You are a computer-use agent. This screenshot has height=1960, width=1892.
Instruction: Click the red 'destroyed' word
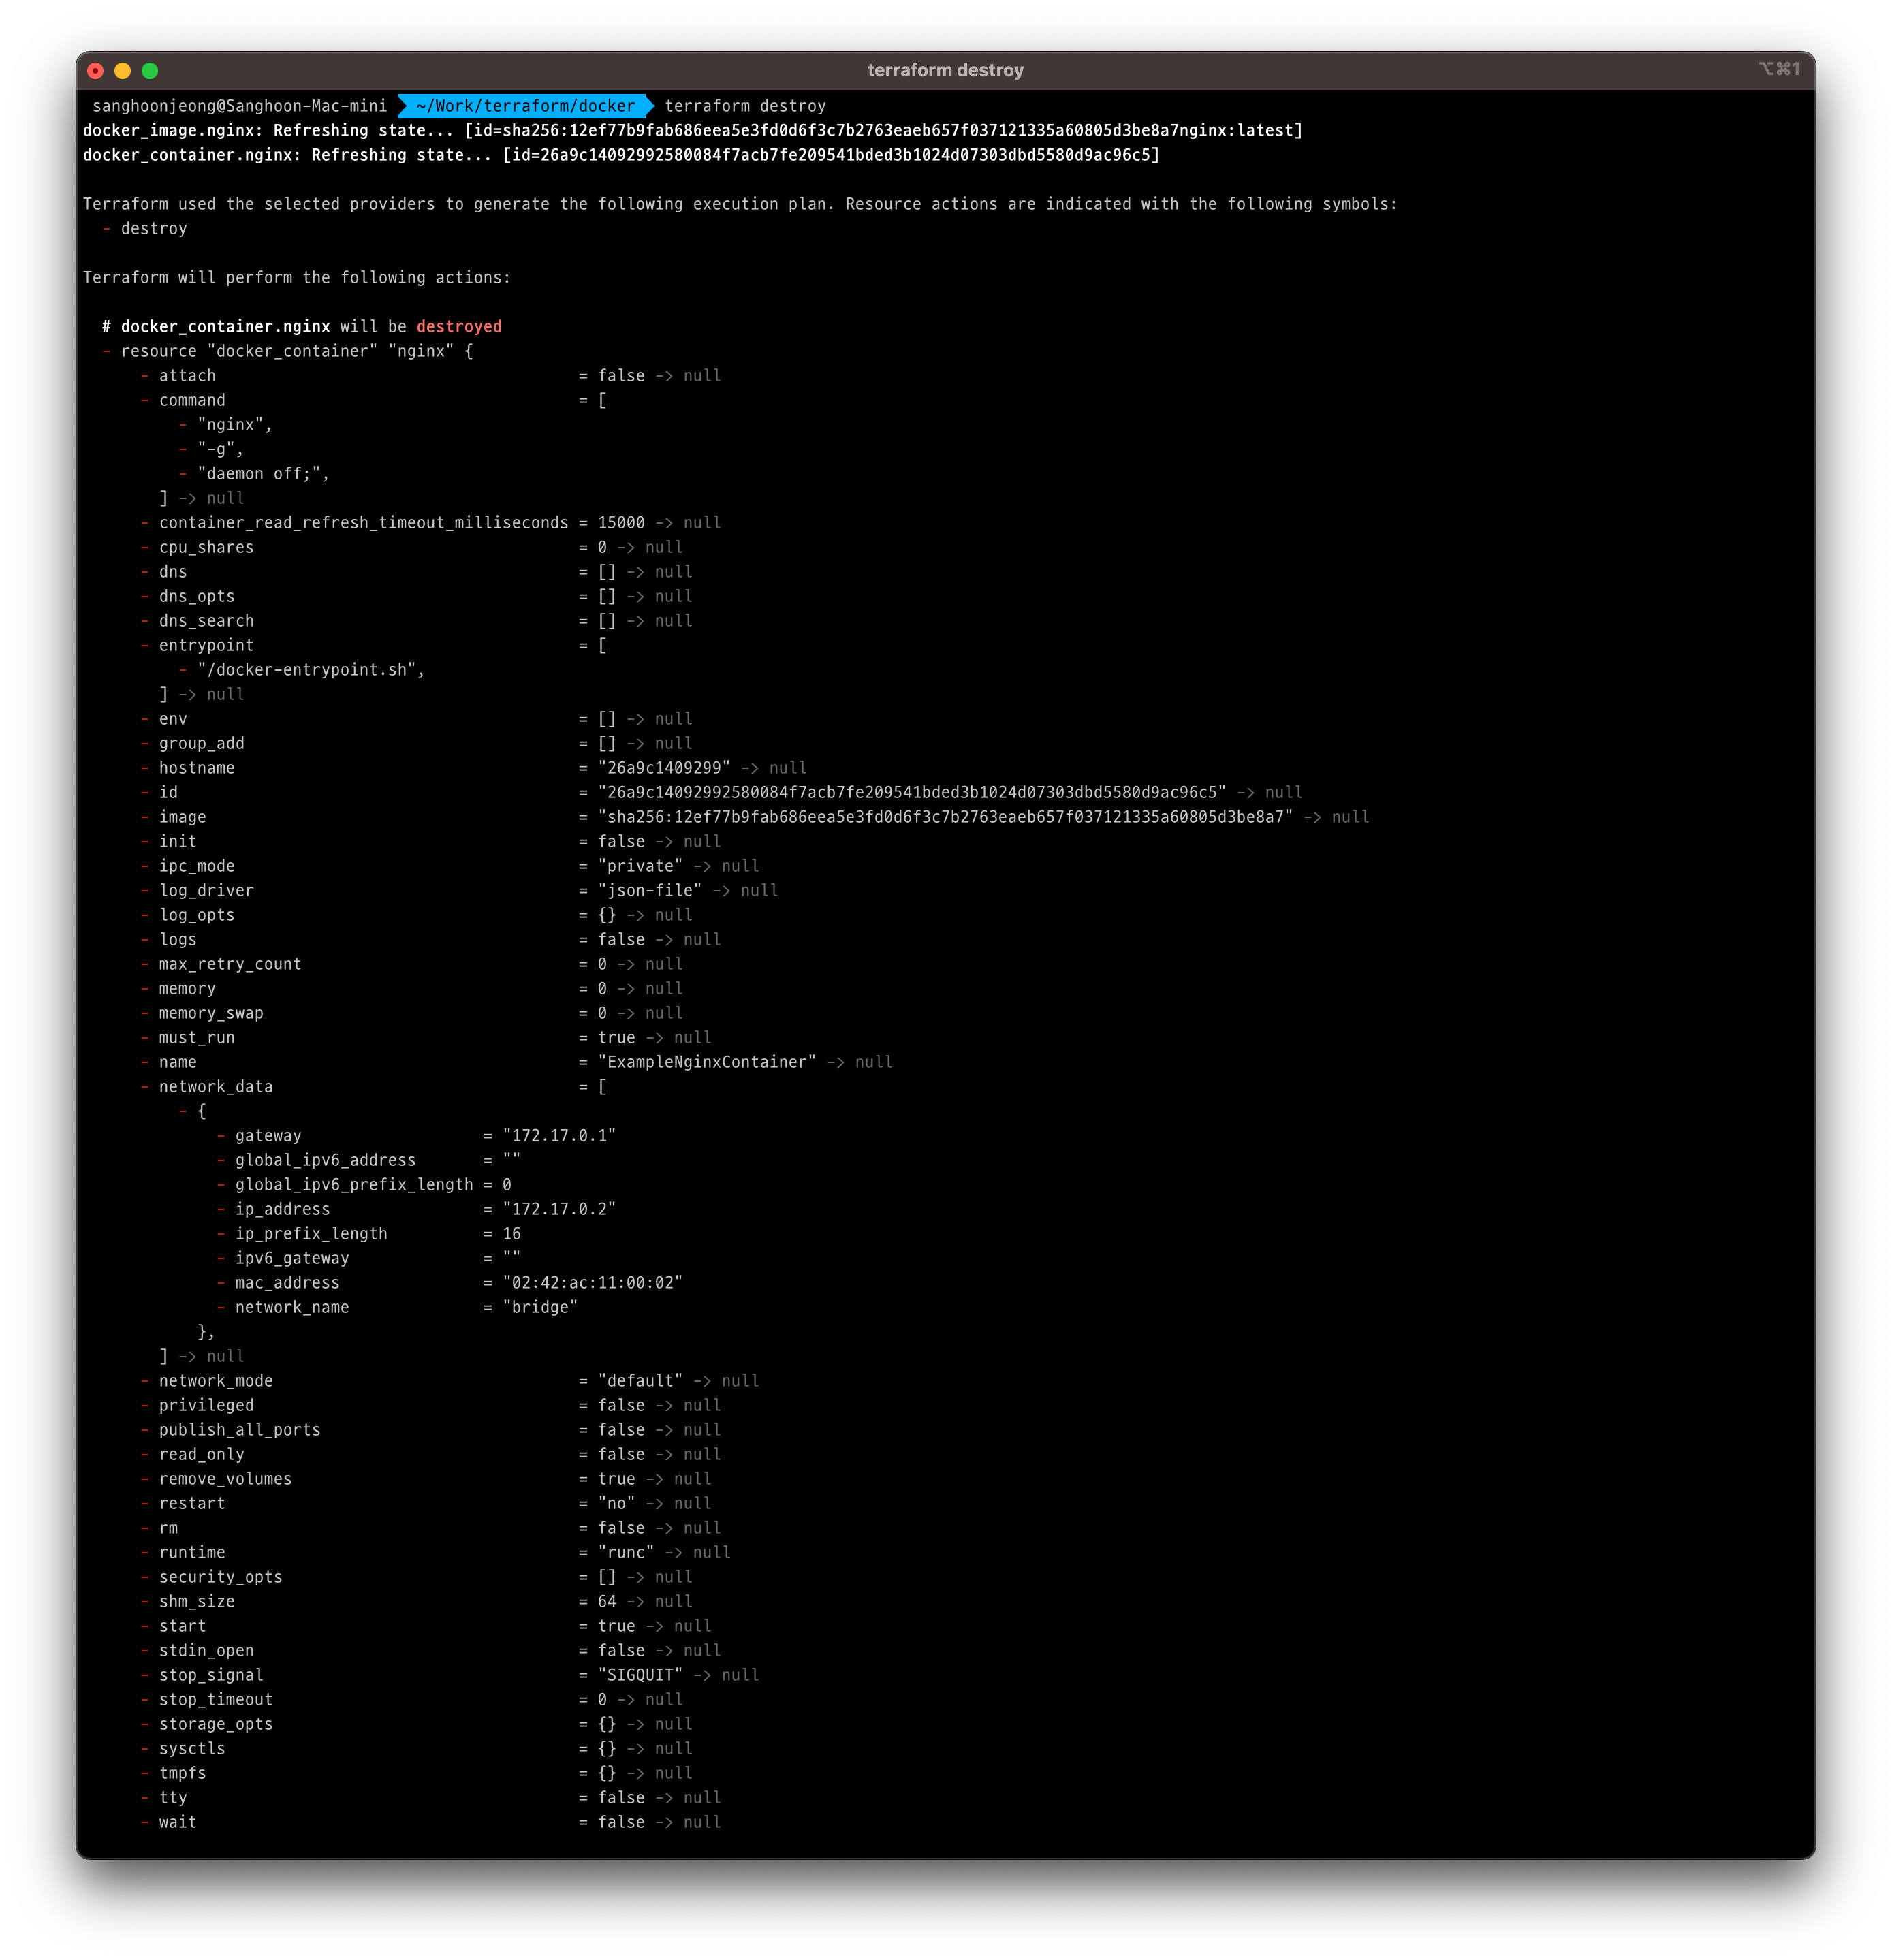(x=459, y=327)
